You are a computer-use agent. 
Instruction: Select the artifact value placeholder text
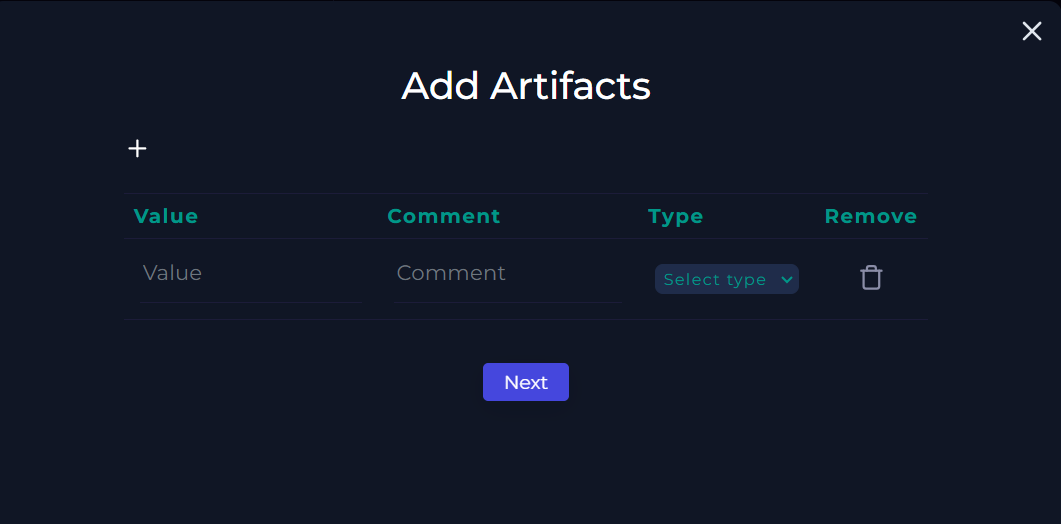tap(173, 273)
